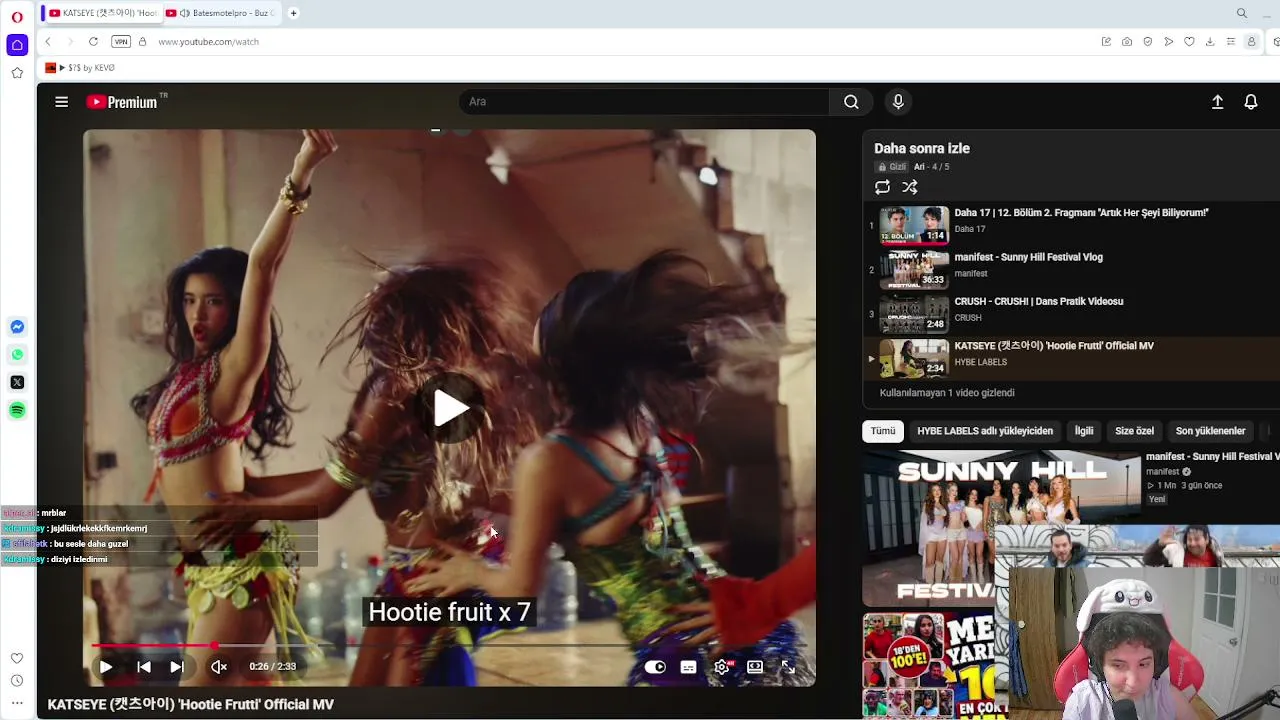Open the Opera sidebar heart (pinboards) icon
Viewport: 1280px width, 720px height.
pos(17,658)
